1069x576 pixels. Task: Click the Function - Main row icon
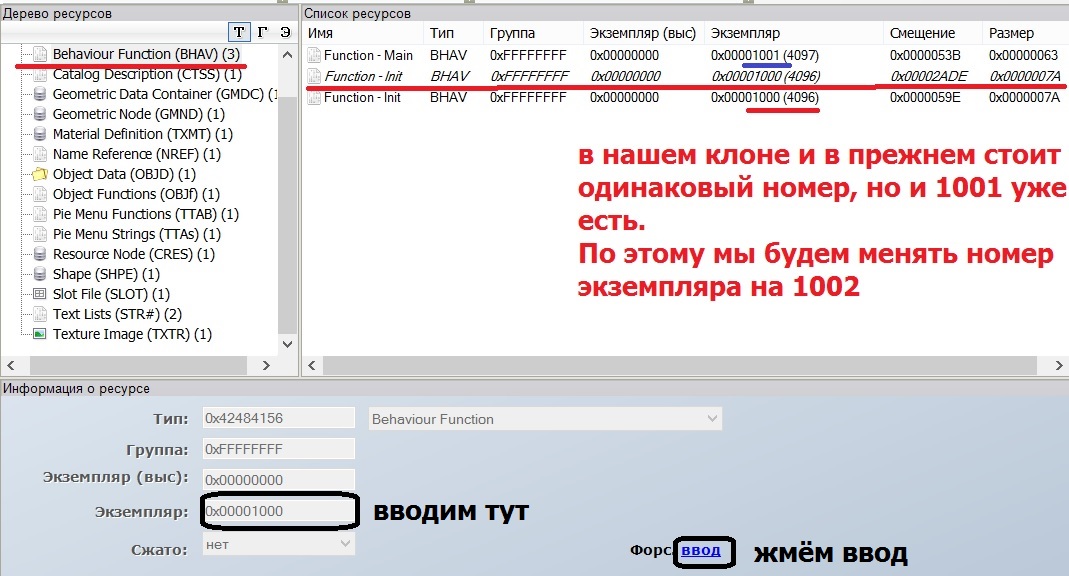click(314, 55)
